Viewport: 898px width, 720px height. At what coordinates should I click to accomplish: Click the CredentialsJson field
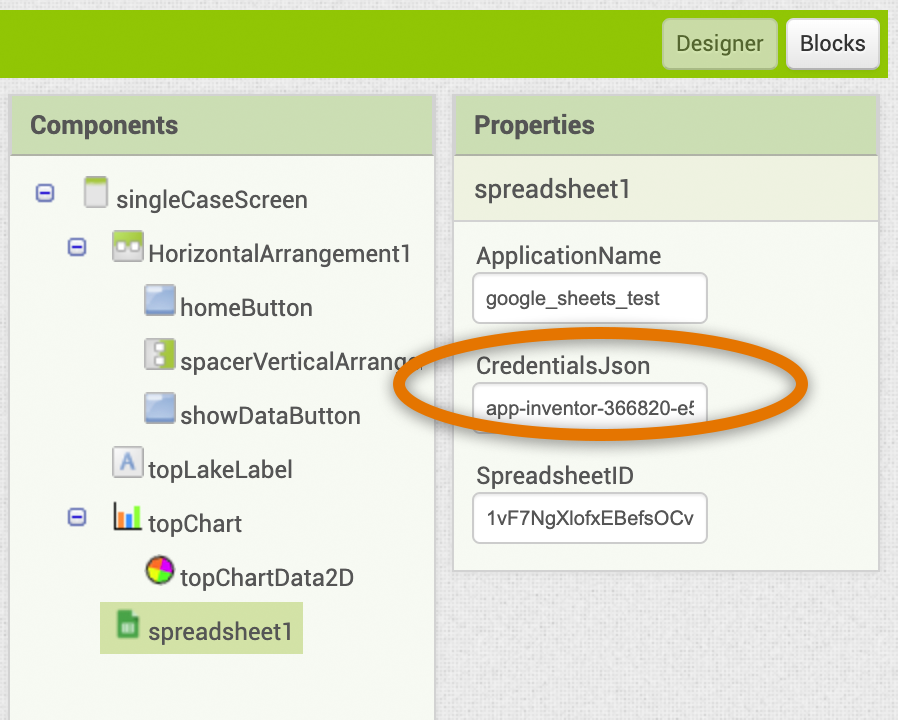coord(590,408)
